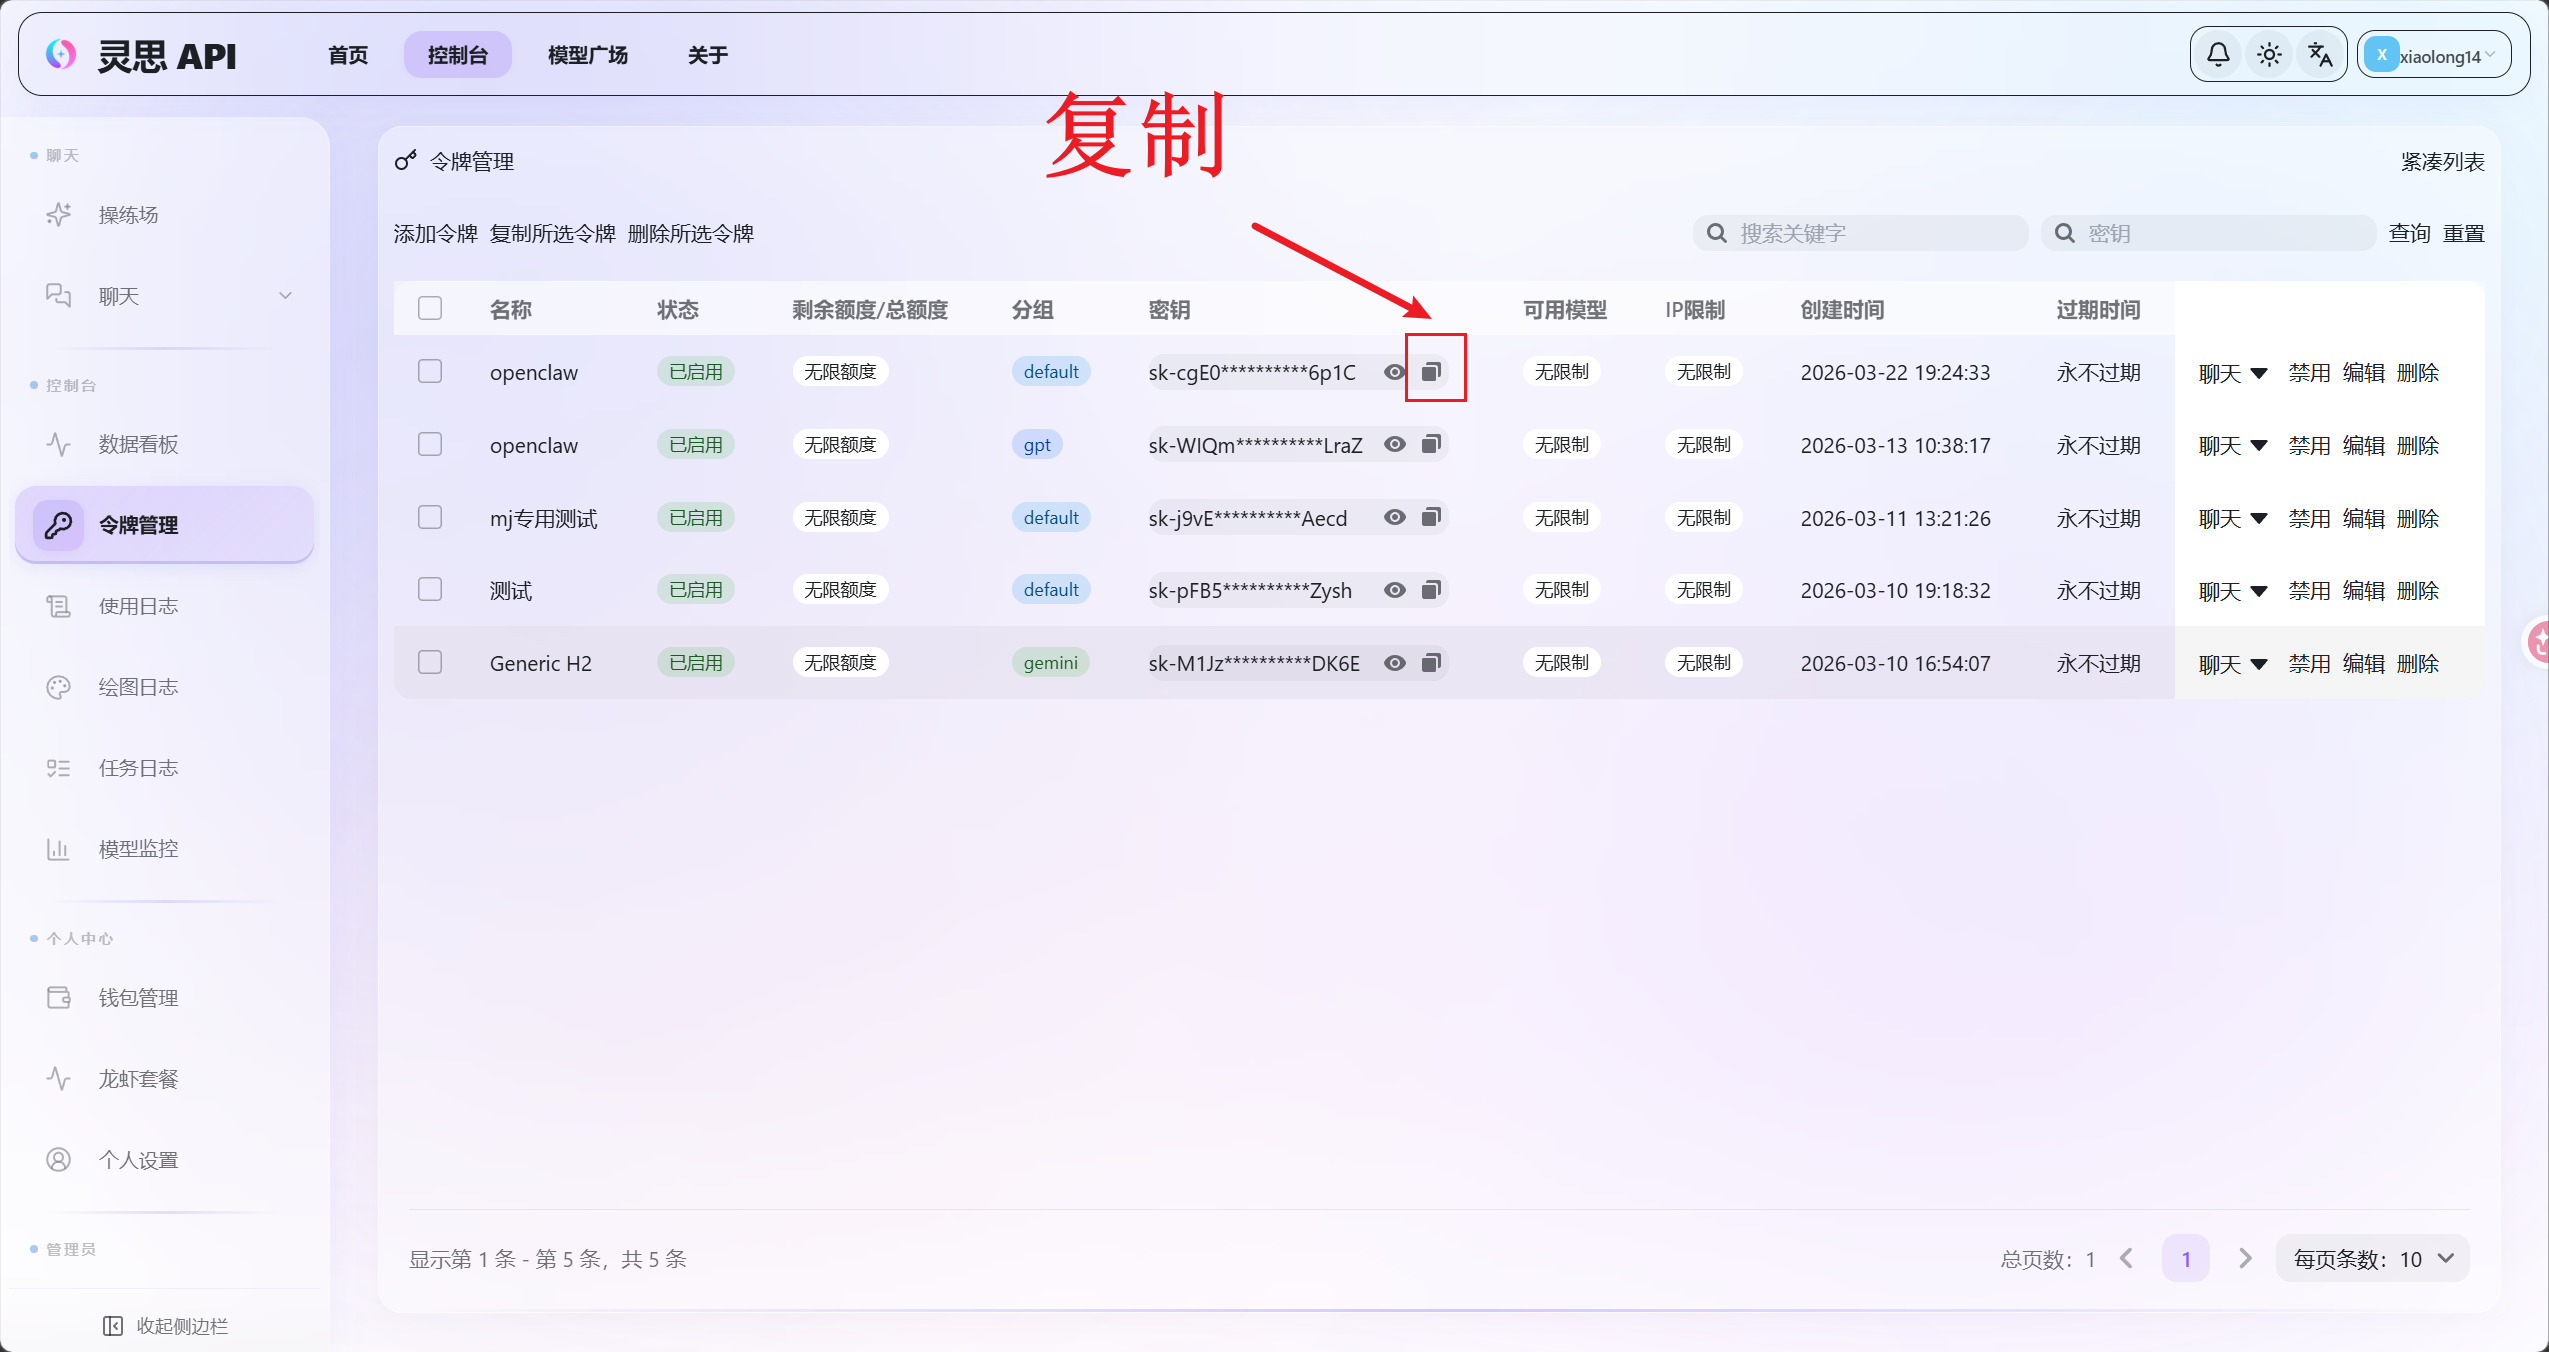Copy the sk-pFB5 key with copy icon

pyautogui.click(x=1431, y=590)
